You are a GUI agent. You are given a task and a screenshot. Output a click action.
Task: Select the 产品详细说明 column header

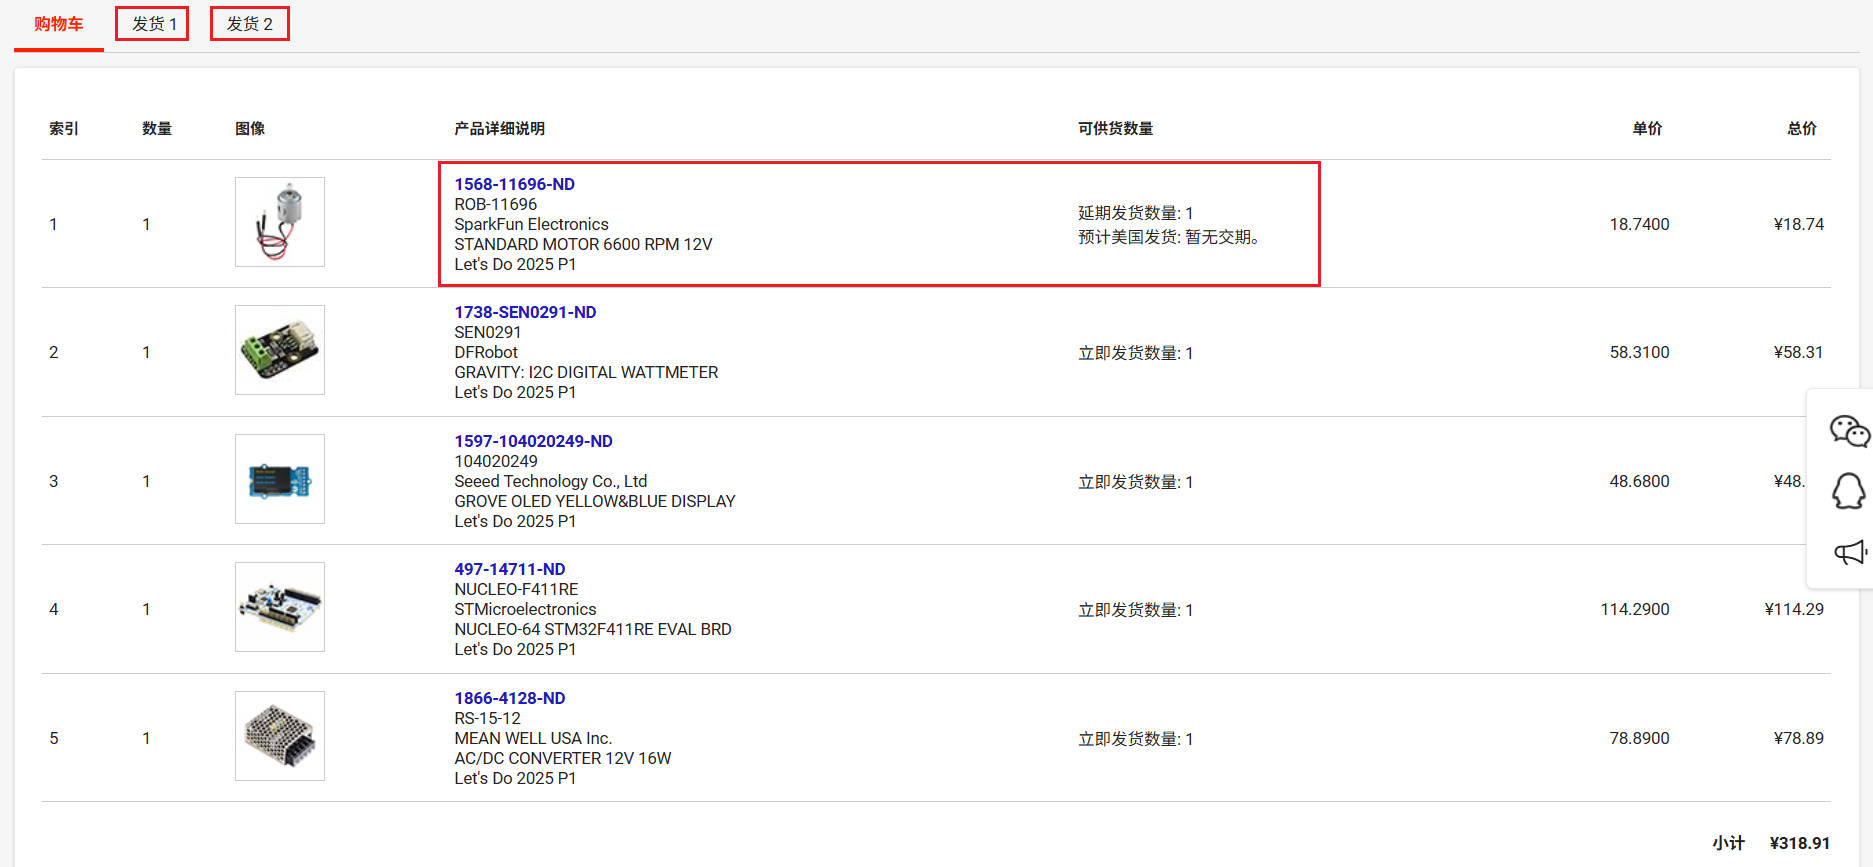click(499, 128)
